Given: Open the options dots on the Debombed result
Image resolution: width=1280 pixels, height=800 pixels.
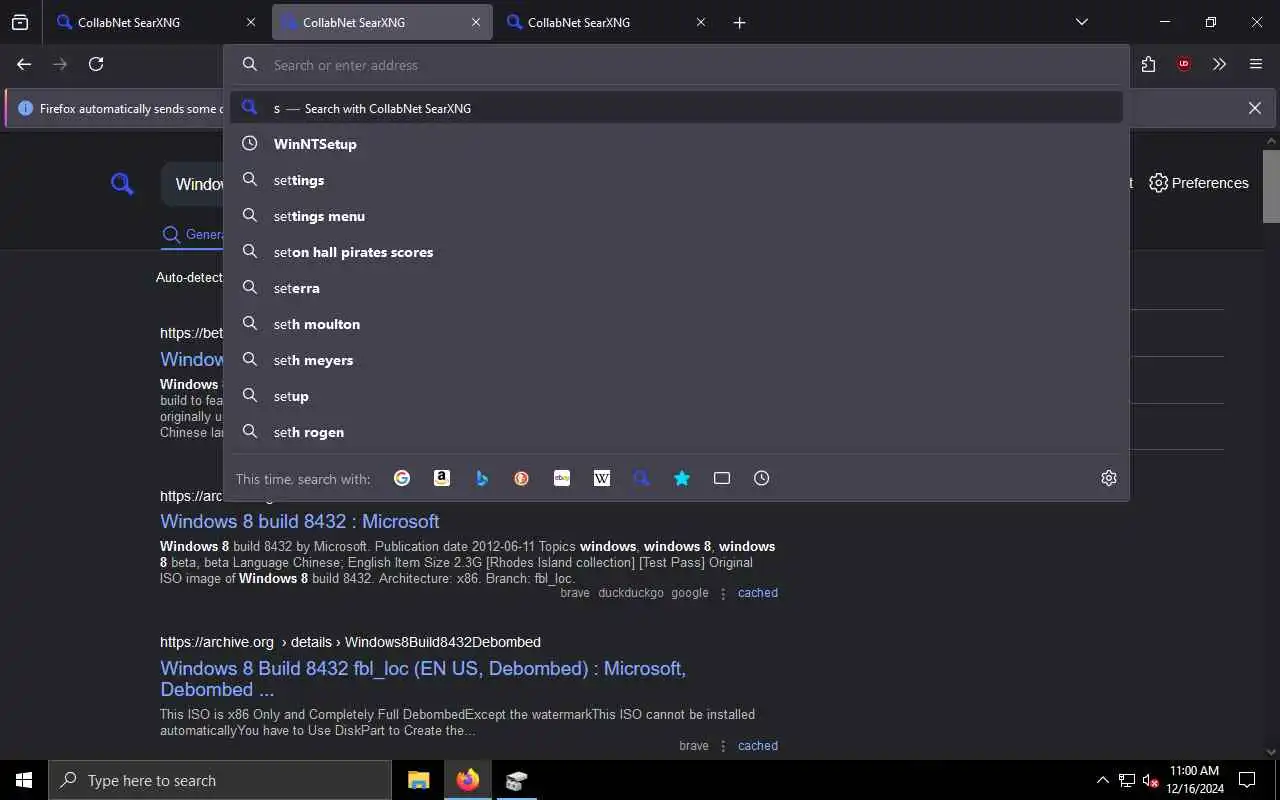Looking at the screenshot, I should click(x=723, y=746).
